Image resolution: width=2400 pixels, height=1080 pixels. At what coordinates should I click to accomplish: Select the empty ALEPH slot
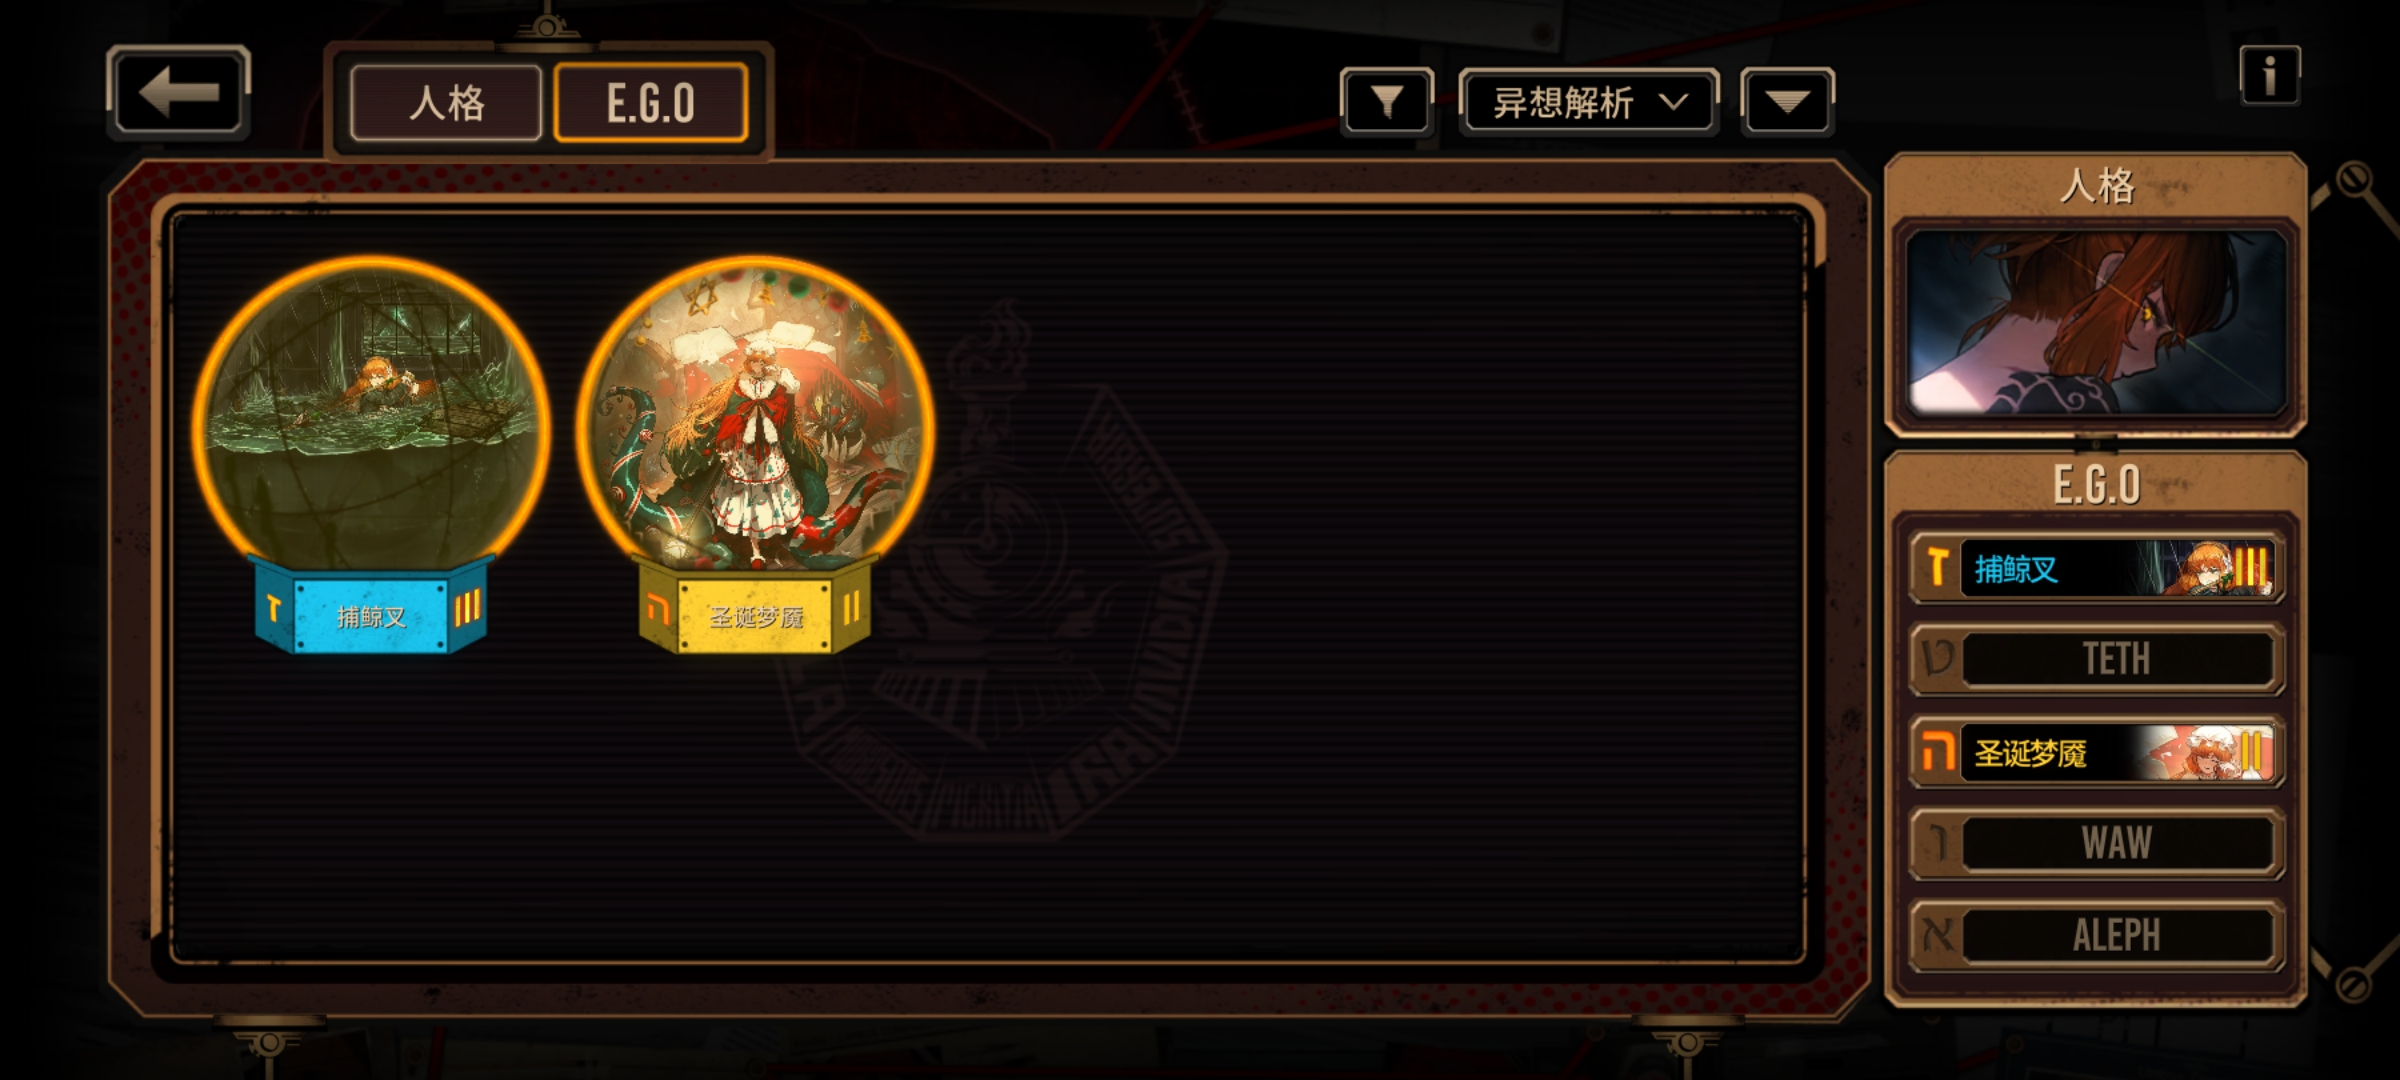pos(2097,935)
